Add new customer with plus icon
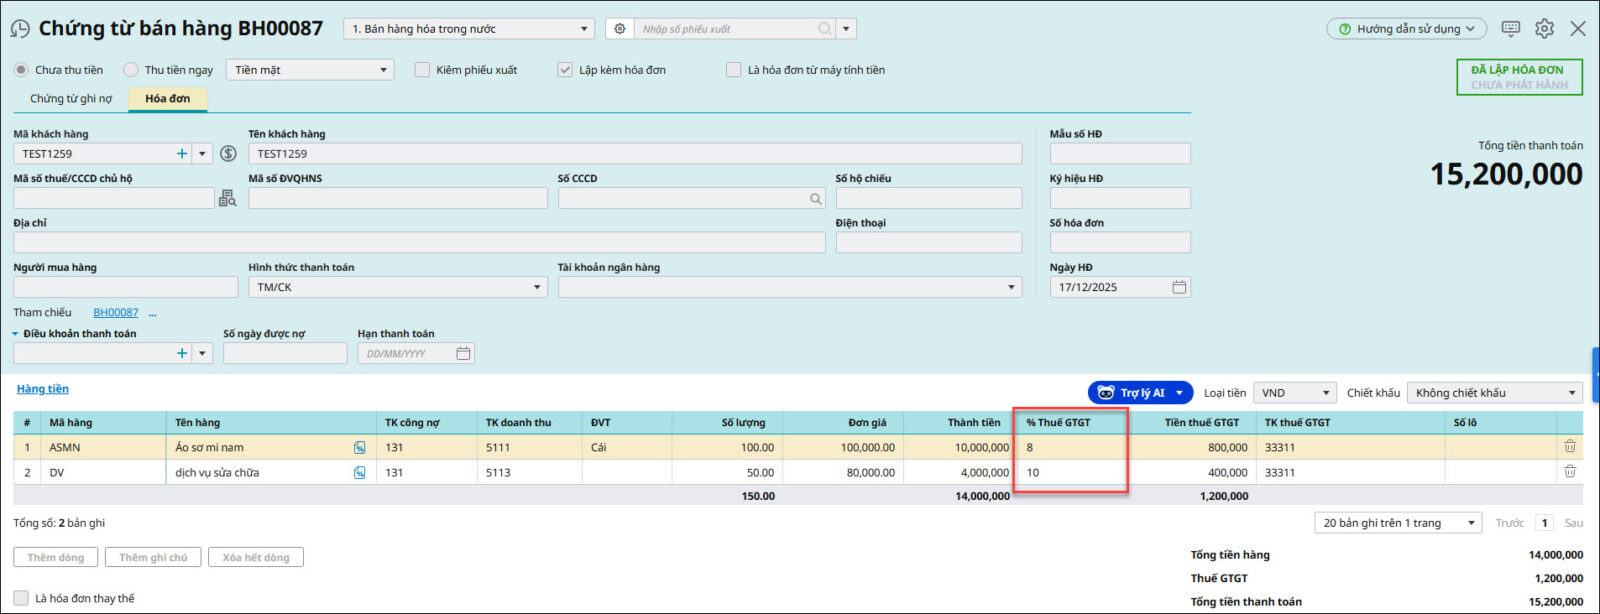1600x614 pixels. [x=182, y=154]
